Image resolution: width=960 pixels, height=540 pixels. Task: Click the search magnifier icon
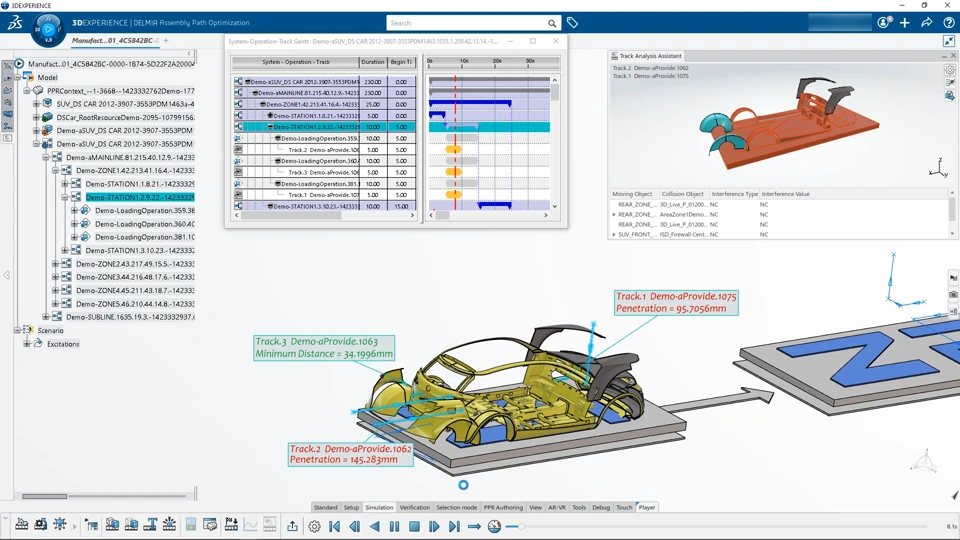pyautogui.click(x=552, y=23)
